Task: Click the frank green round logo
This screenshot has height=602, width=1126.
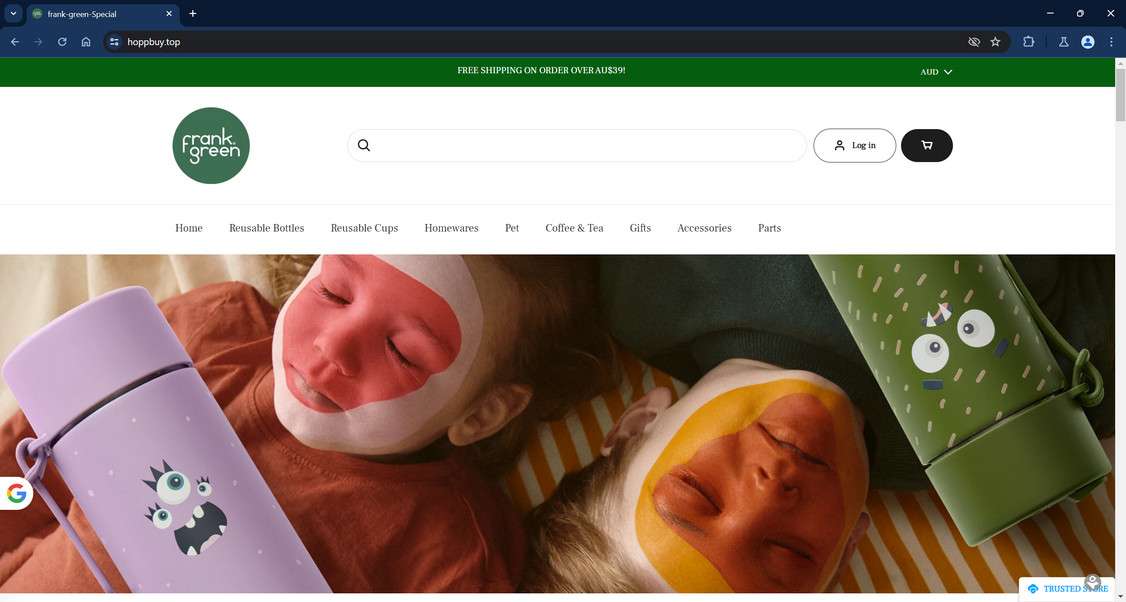Action: tap(210, 145)
